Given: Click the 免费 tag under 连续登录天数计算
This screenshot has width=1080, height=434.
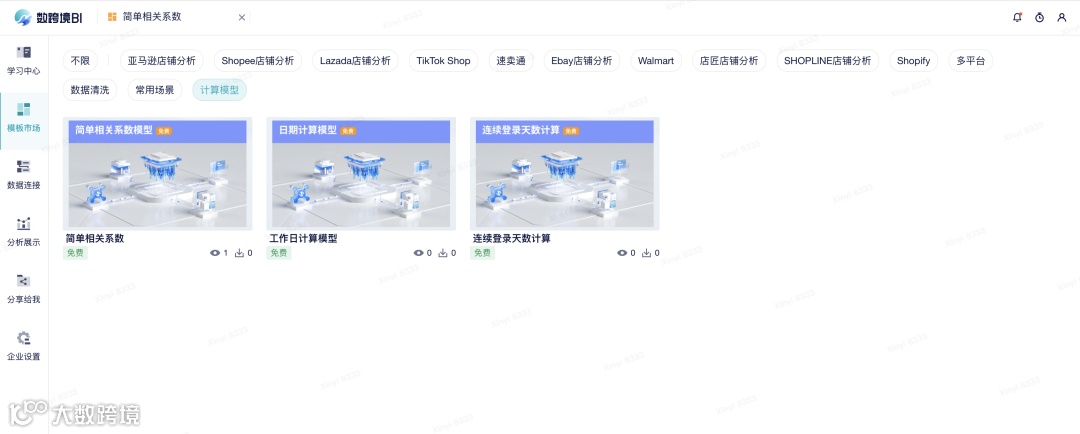Looking at the screenshot, I should 483,253.
